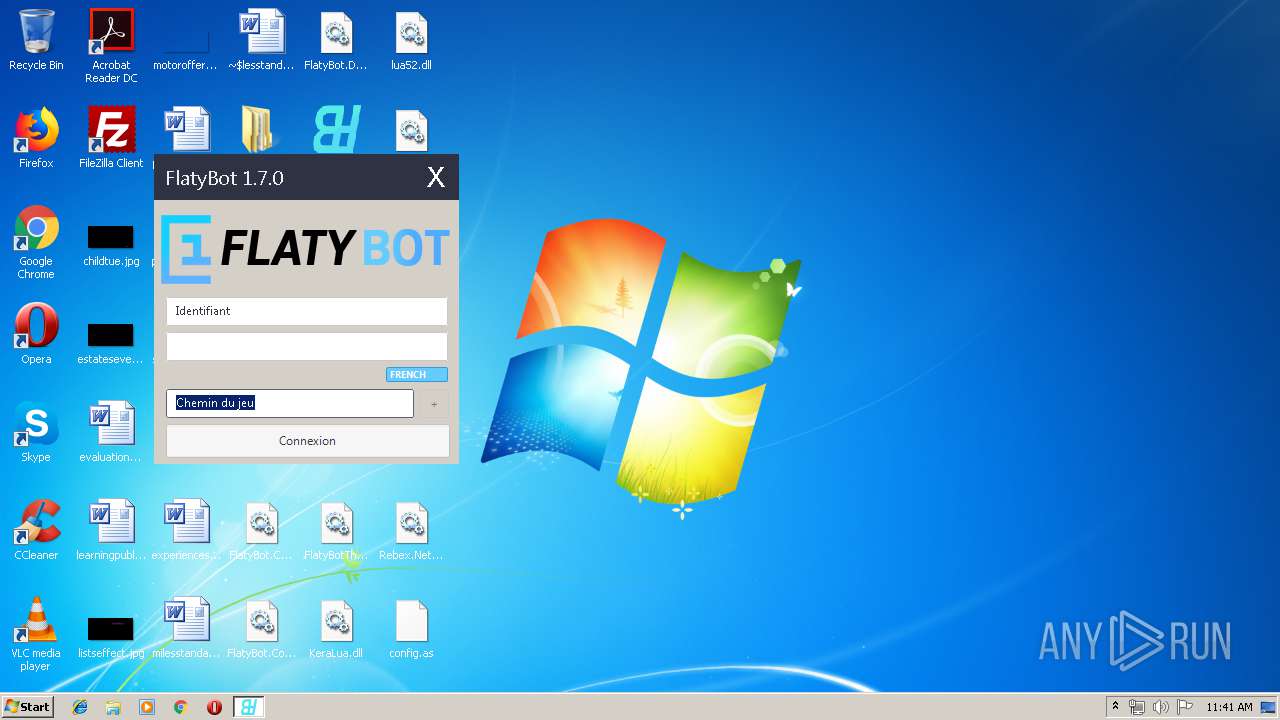Open the CCleaner desktop shortcut
The image size is (1280, 720).
(x=36, y=530)
